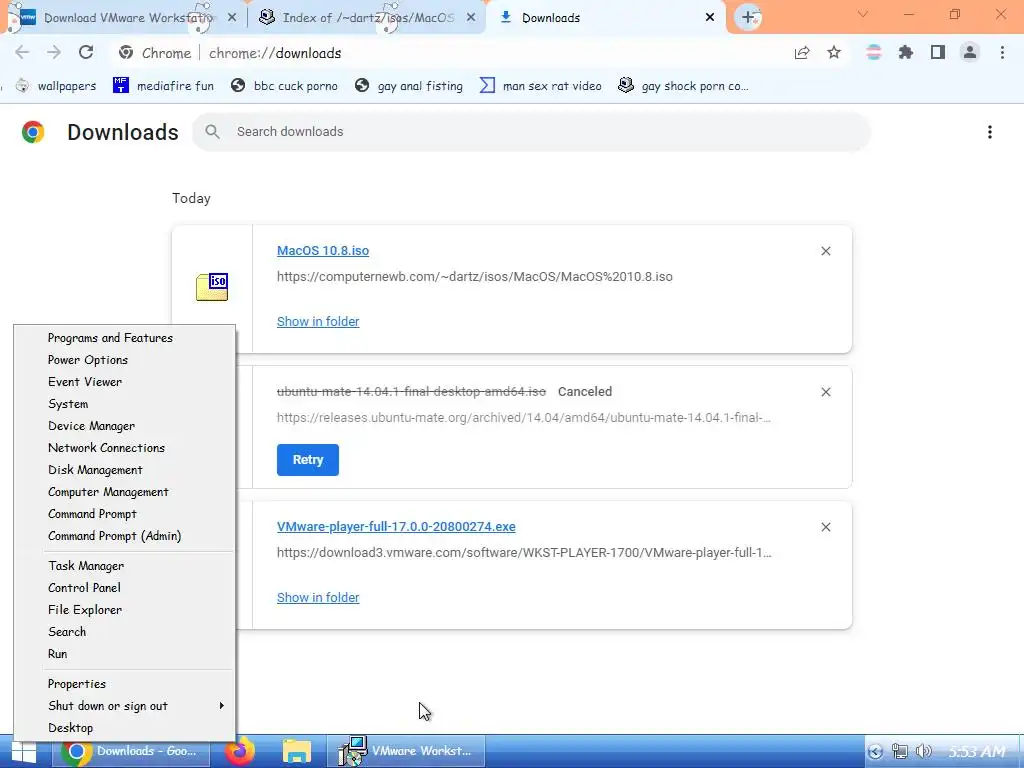Viewport: 1024px width, 768px height.
Task: Reload the Chrome page
Action: click(x=86, y=53)
